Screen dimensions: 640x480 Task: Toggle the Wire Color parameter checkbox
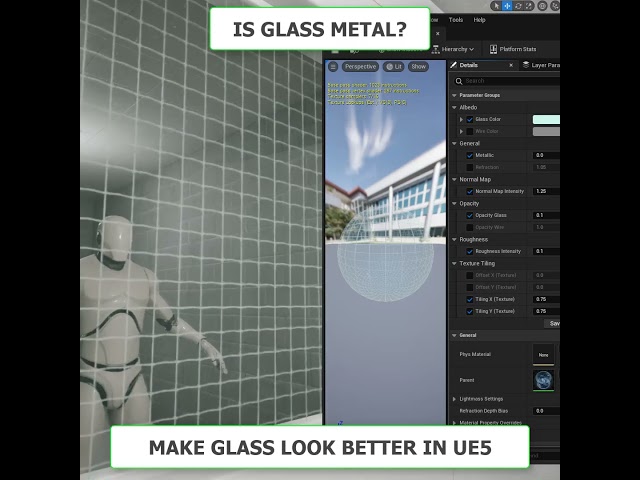coord(470,131)
